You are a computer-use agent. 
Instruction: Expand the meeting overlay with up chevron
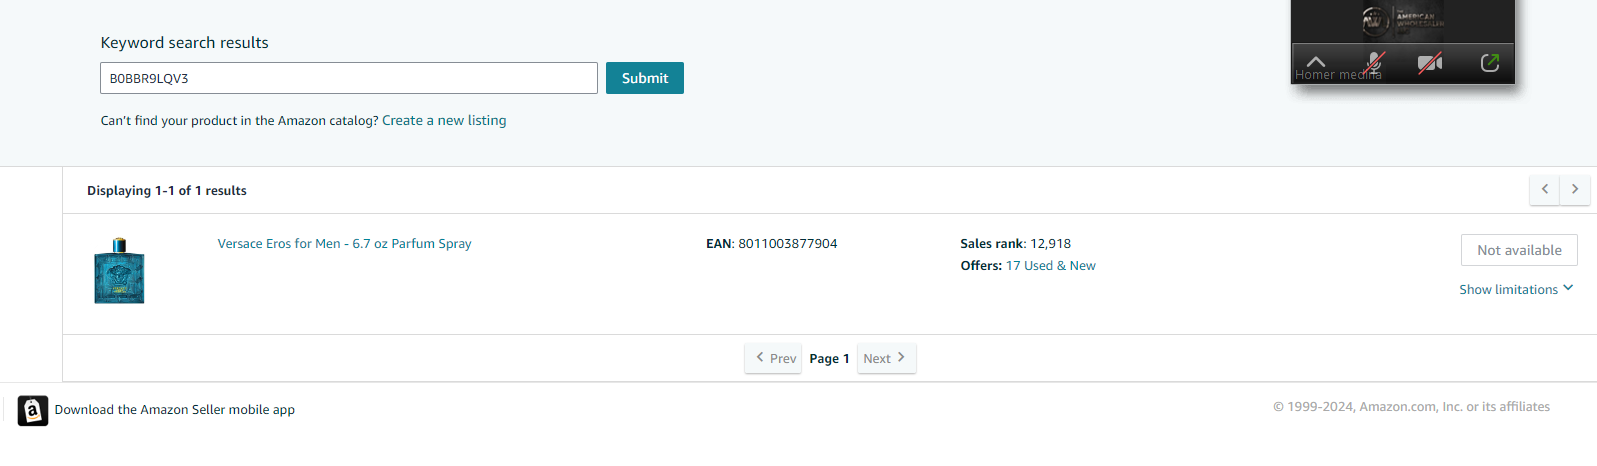point(1316,62)
